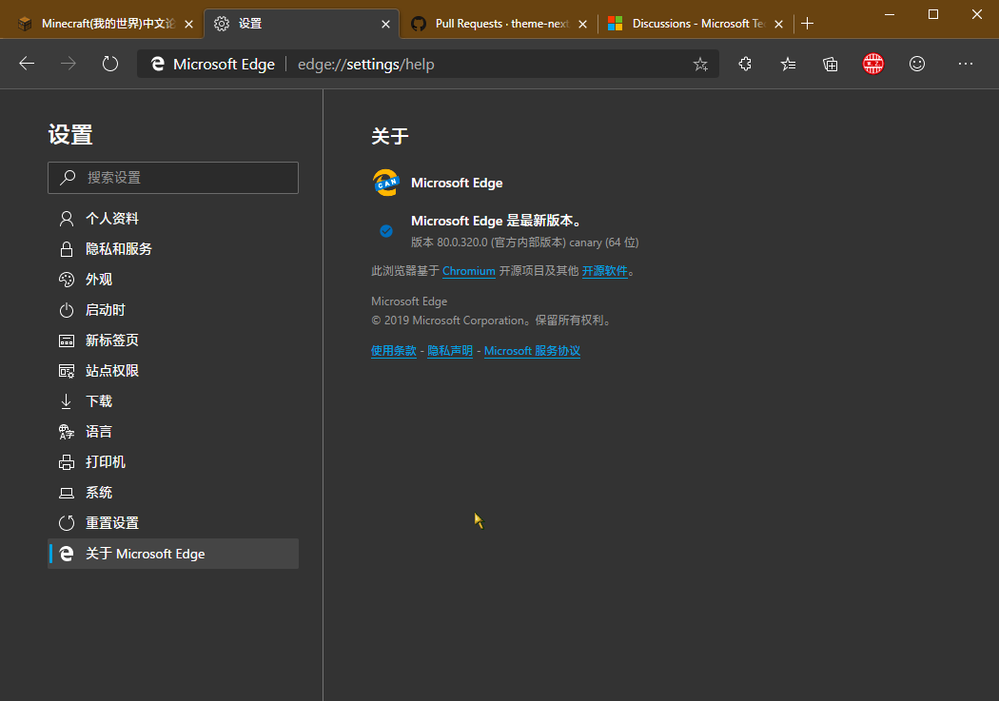Image resolution: width=999 pixels, height=701 pixels.
Task: Click the red profile avatar icon
Action: [x=872, y=63]
